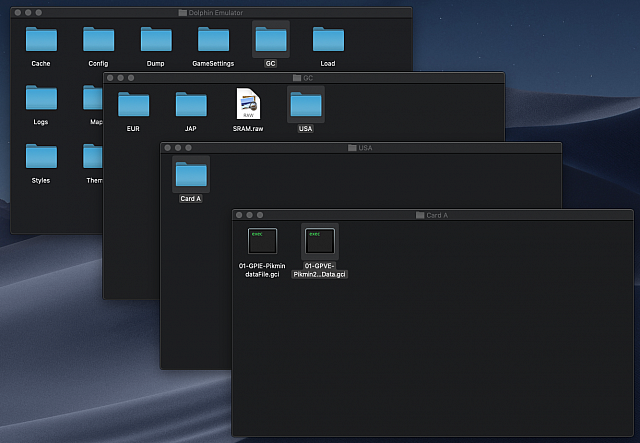Click the USA window title bar text
The image size is (640, 443).
pyautogui.click(x=365, y=147)
